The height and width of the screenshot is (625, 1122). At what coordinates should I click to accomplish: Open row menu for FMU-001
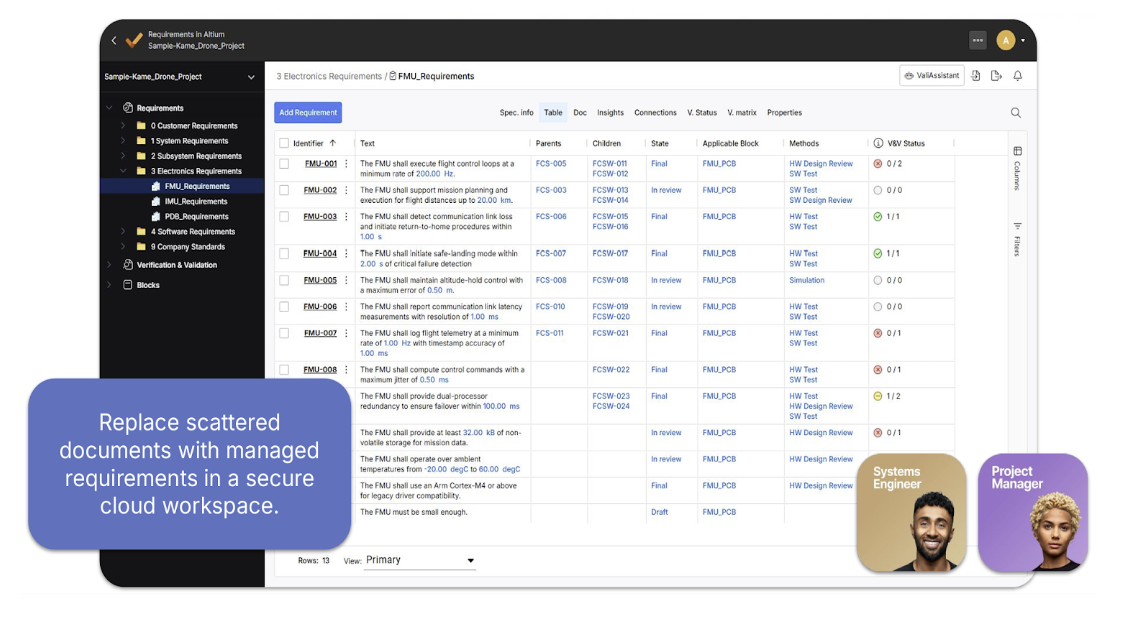coord(346,164)
